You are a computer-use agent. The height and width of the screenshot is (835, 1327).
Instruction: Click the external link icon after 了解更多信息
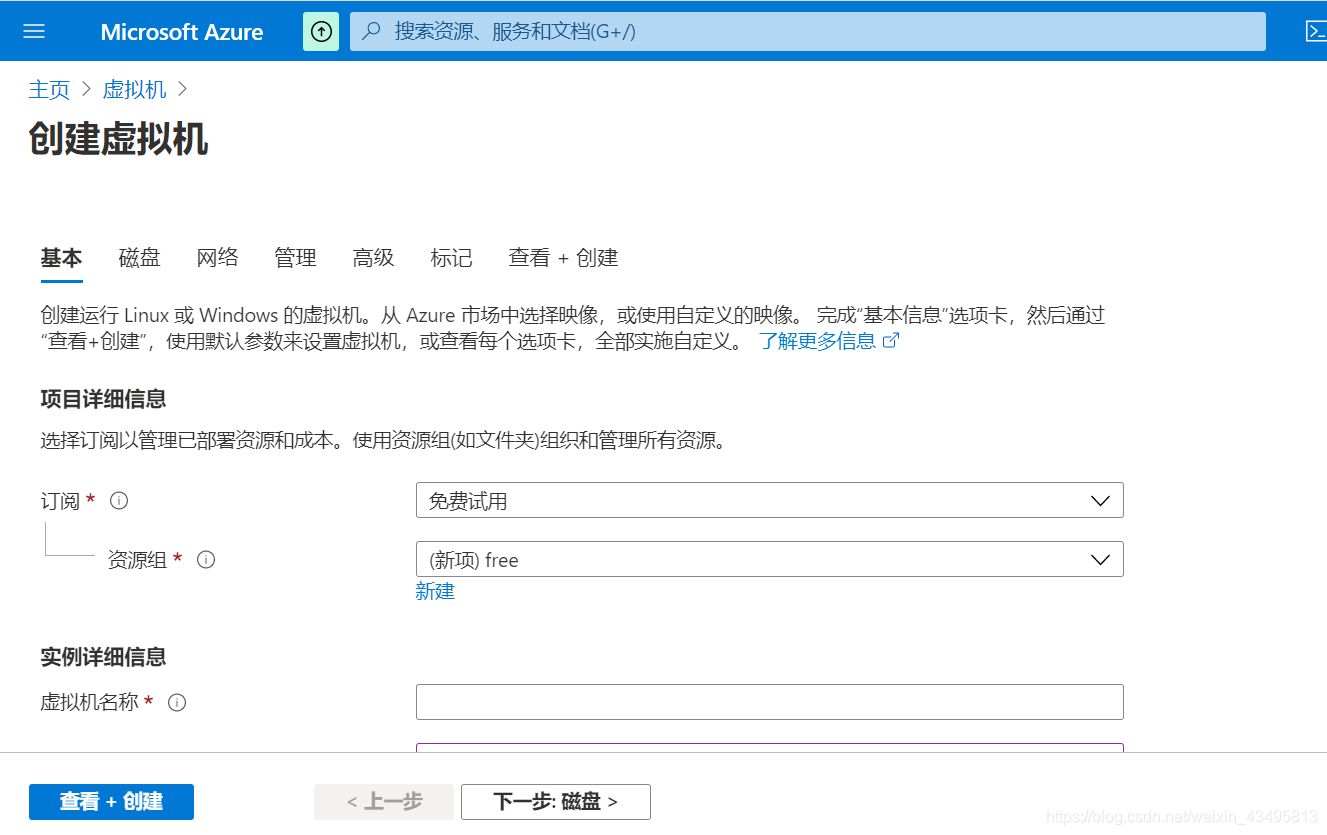[891, 341]
